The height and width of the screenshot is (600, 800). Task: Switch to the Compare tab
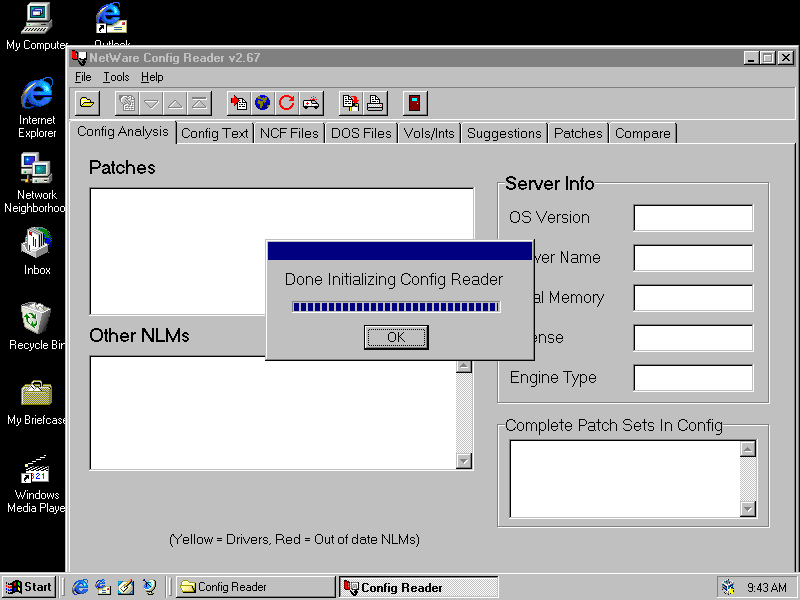click(x=643, y=133)
